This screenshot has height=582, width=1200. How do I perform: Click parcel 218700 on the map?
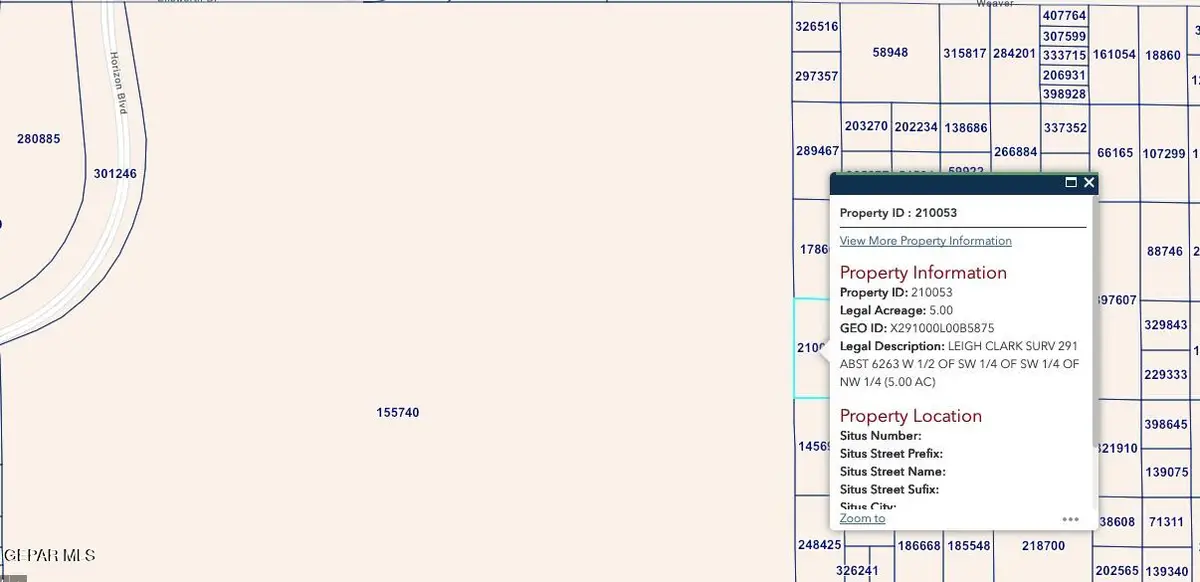[x=1043, y=546]
